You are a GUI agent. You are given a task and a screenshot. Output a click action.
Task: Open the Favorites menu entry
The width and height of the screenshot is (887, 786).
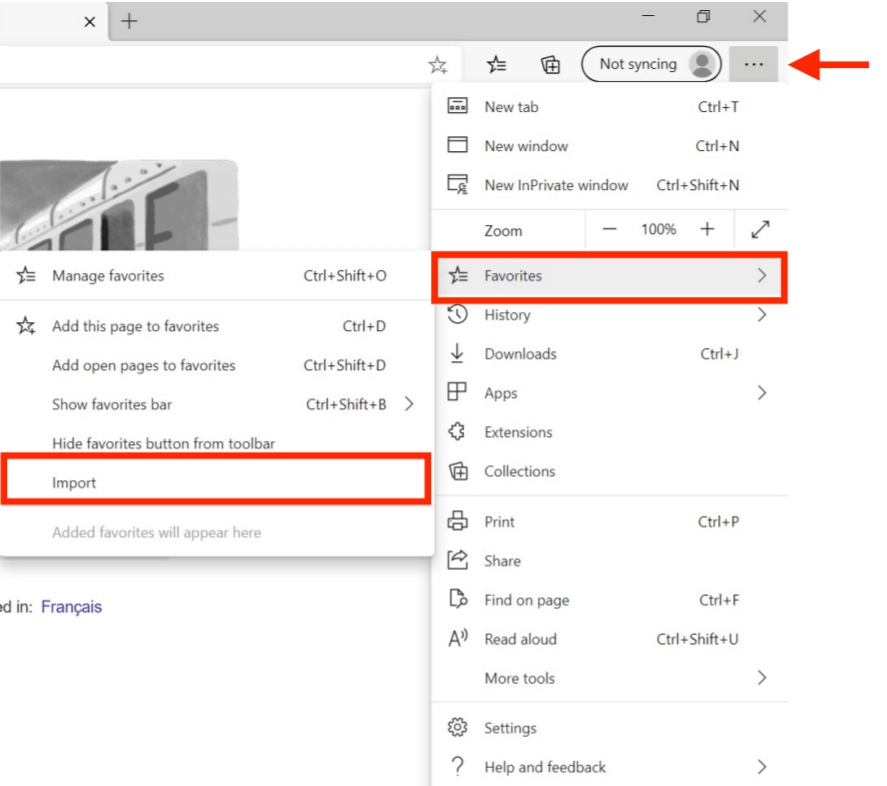tap(609, 277)
